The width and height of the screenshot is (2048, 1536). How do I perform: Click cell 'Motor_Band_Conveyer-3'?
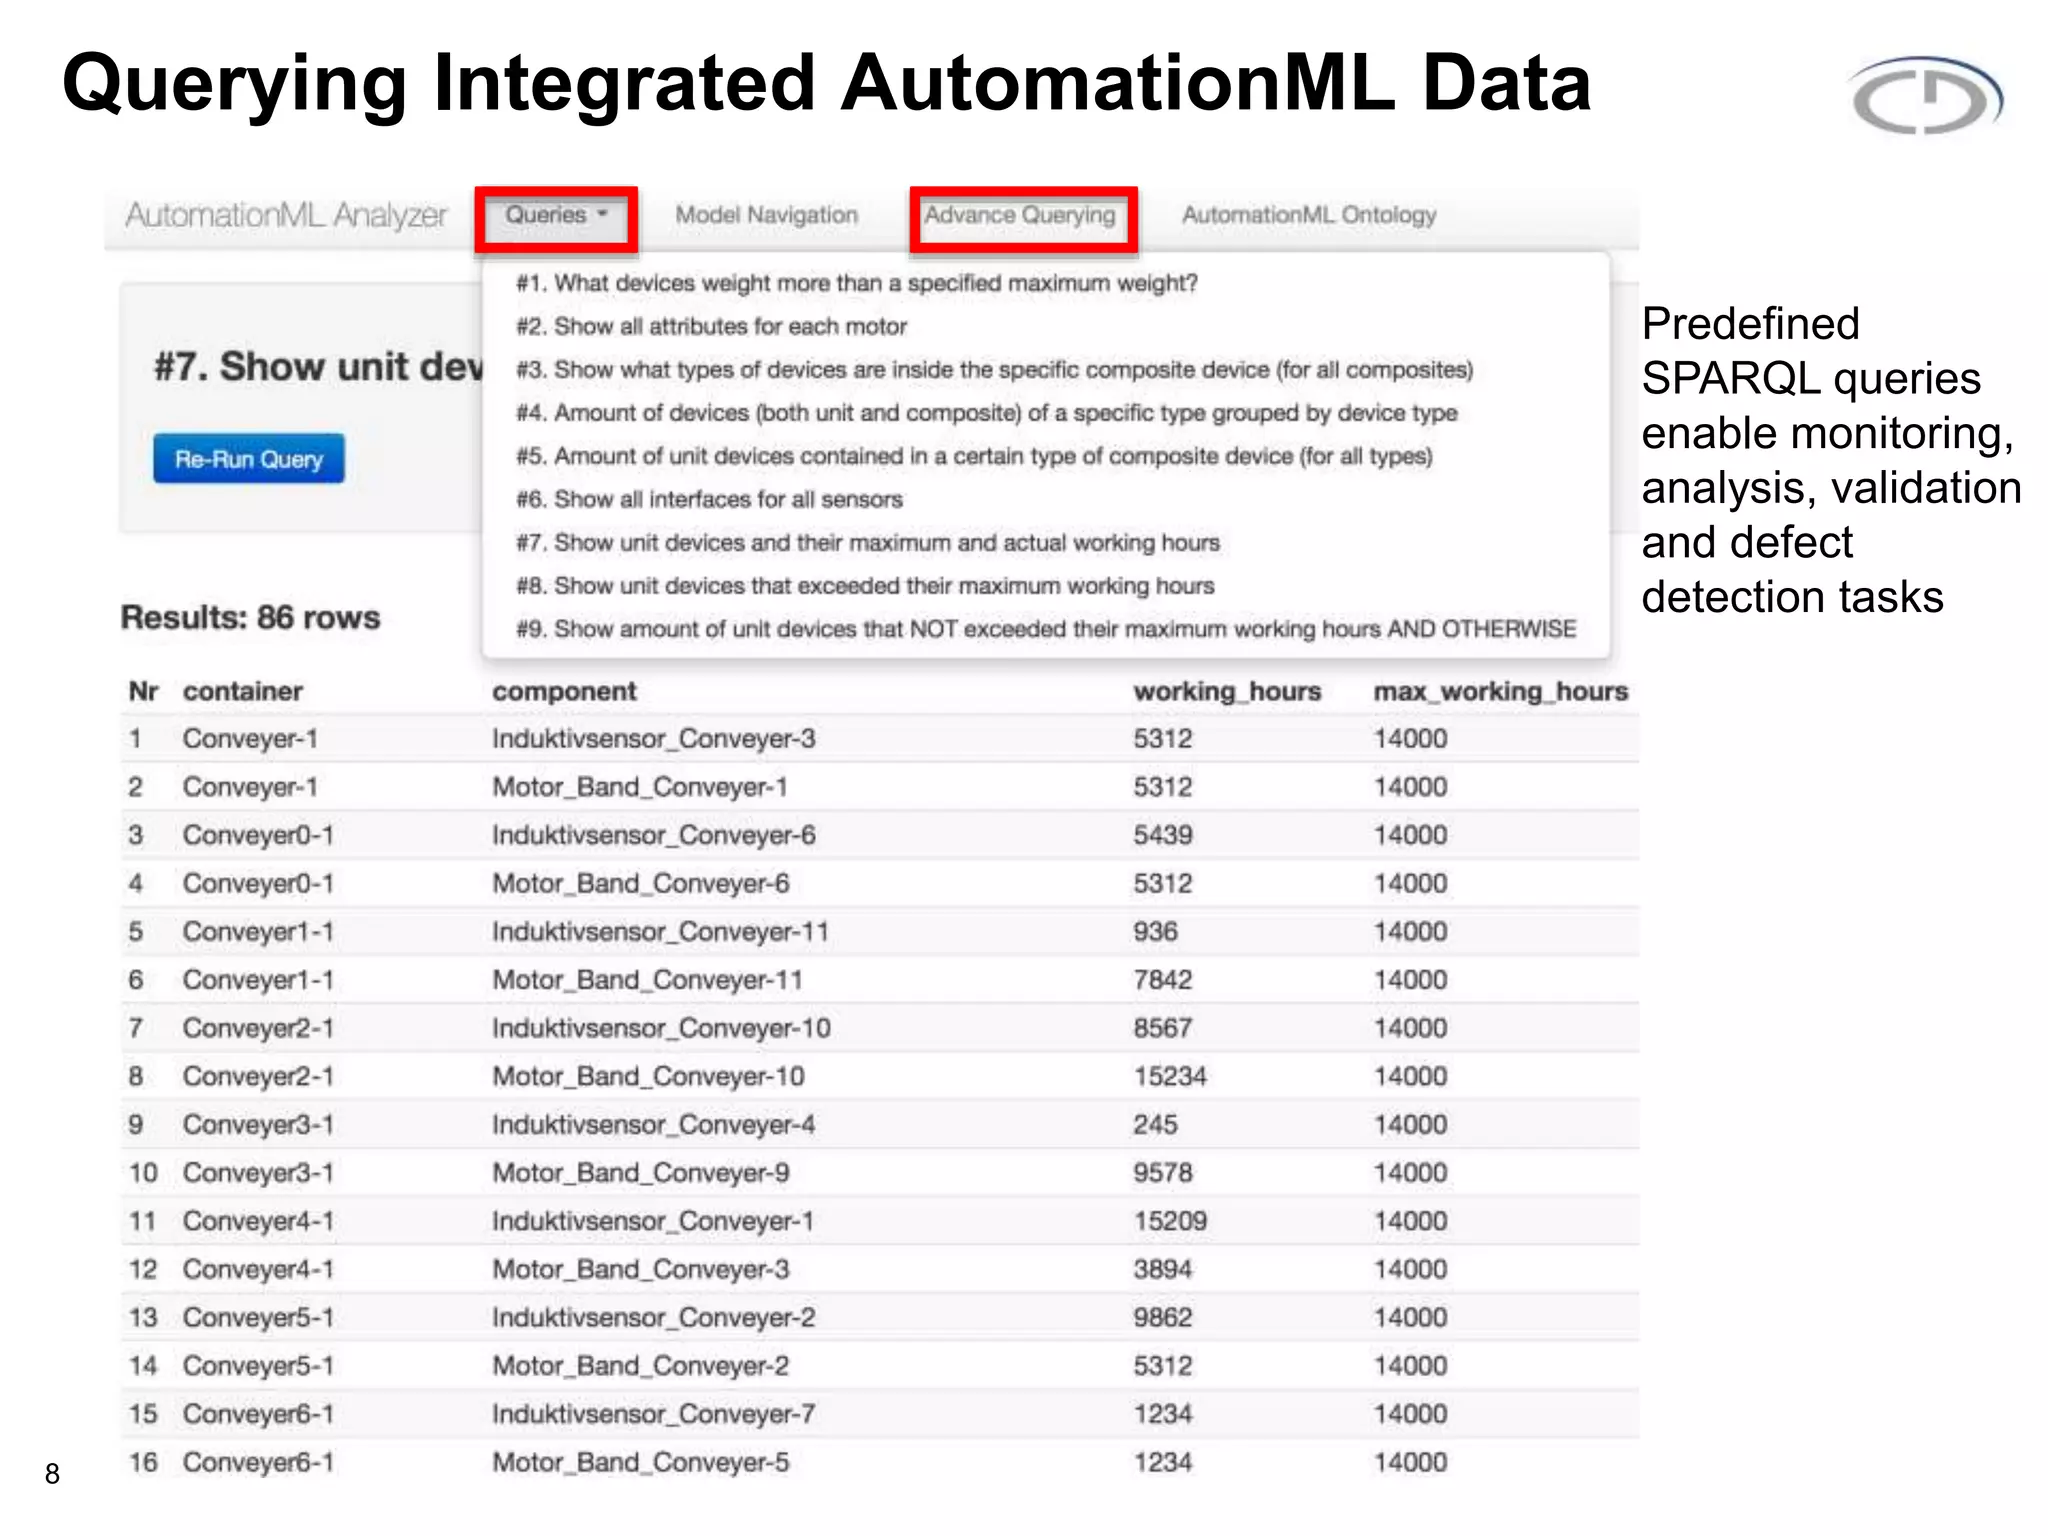pos(641,1270)
